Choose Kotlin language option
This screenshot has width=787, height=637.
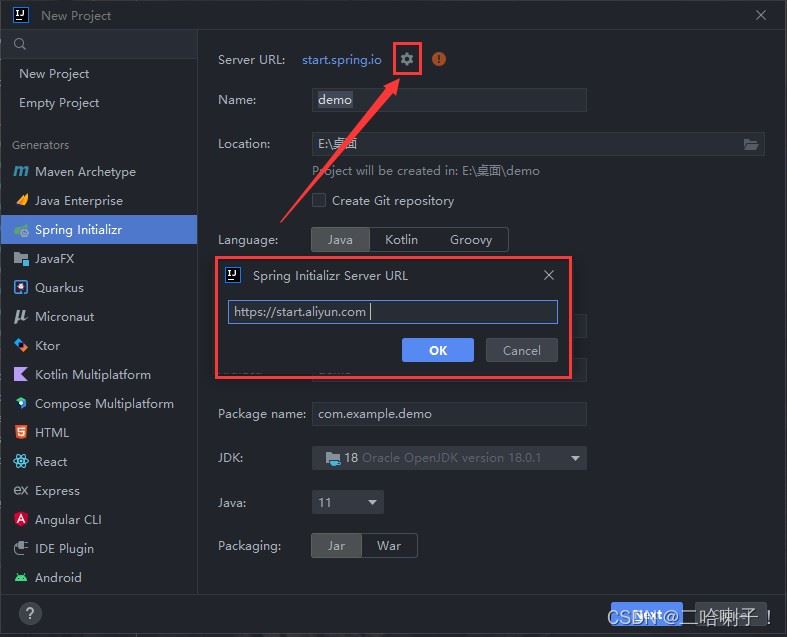click(401, 240)
